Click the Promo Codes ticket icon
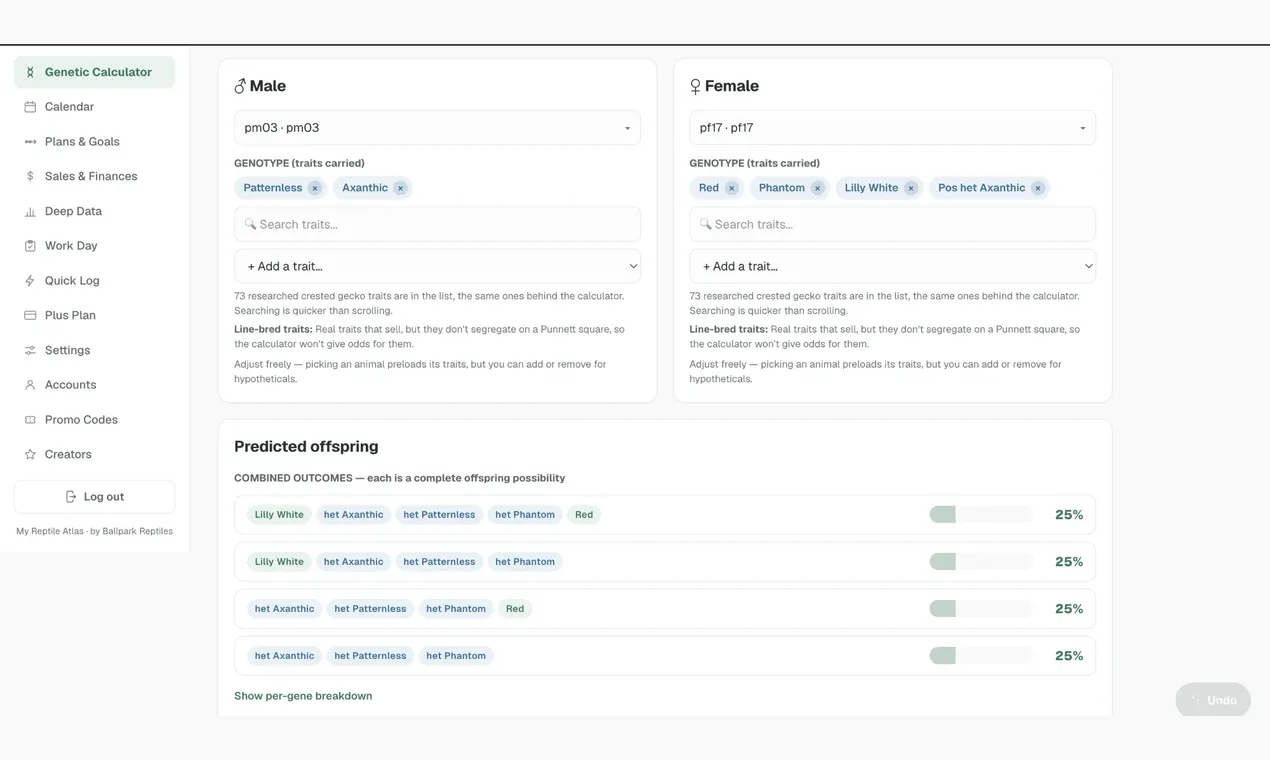This screenshot has height=760, width=1270. (30, 420)
